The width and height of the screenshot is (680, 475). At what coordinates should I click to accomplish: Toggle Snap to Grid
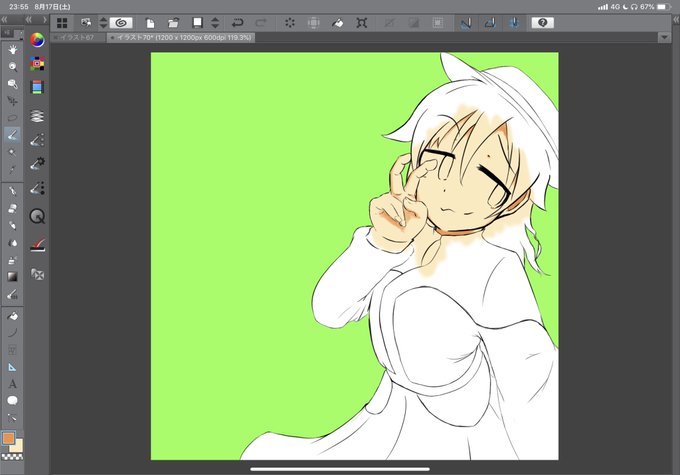[x=514, y=23]
